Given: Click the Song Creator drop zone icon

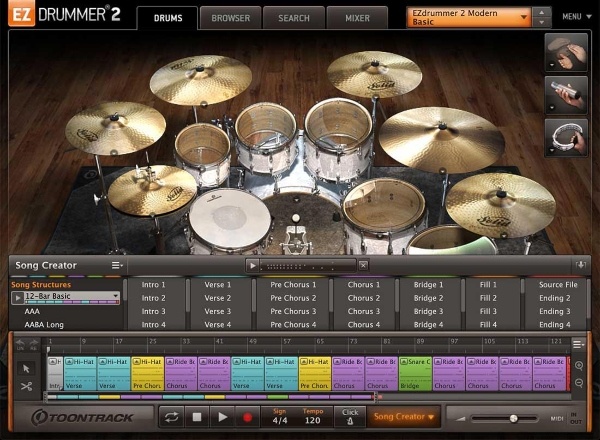Looking at the screenshot, I should (580, 265).
